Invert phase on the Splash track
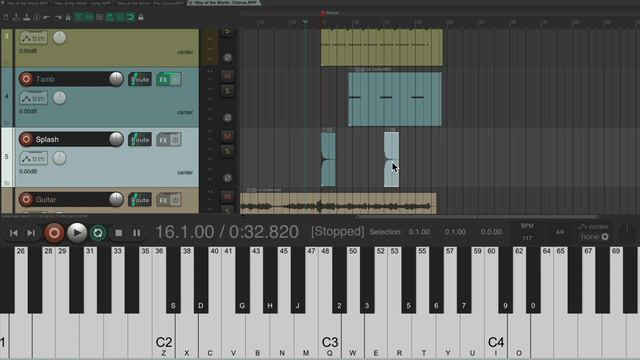Screen dimensions: 640x360 (x=228, y=178)
